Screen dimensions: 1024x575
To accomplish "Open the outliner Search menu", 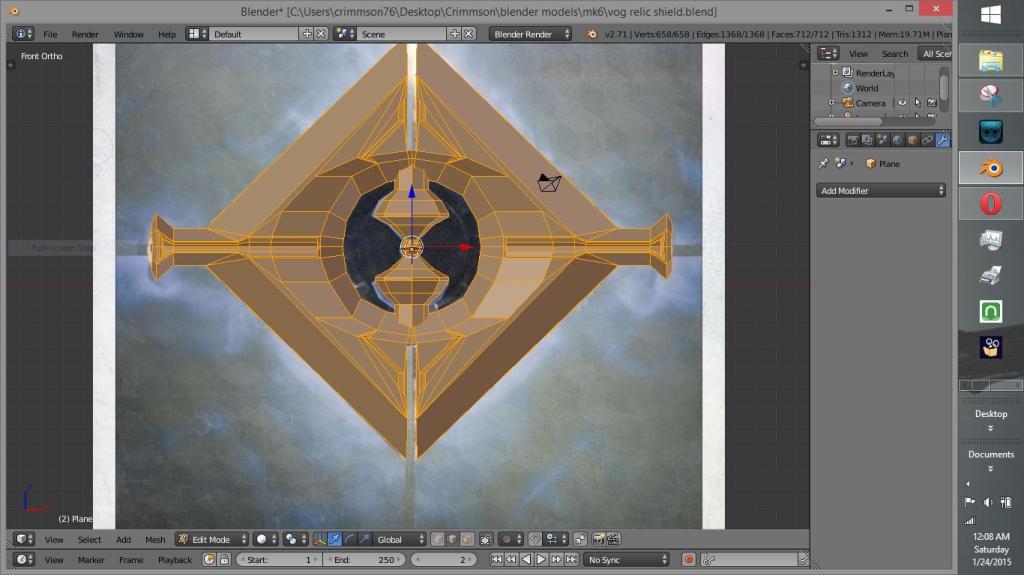I will (895, 54).
